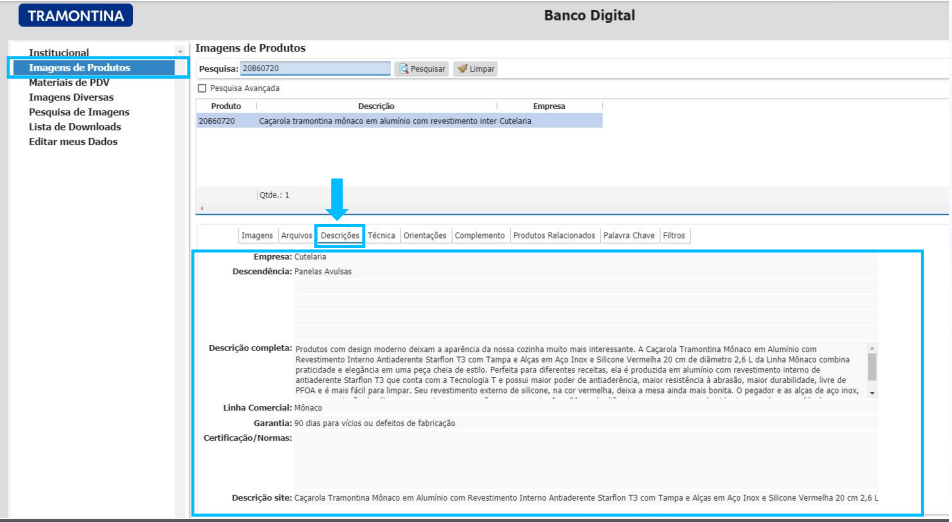This screenshot has height=522, width=952.
Task: Click the Descrição completa scrollbar thumb
Action: click(872, 367)
